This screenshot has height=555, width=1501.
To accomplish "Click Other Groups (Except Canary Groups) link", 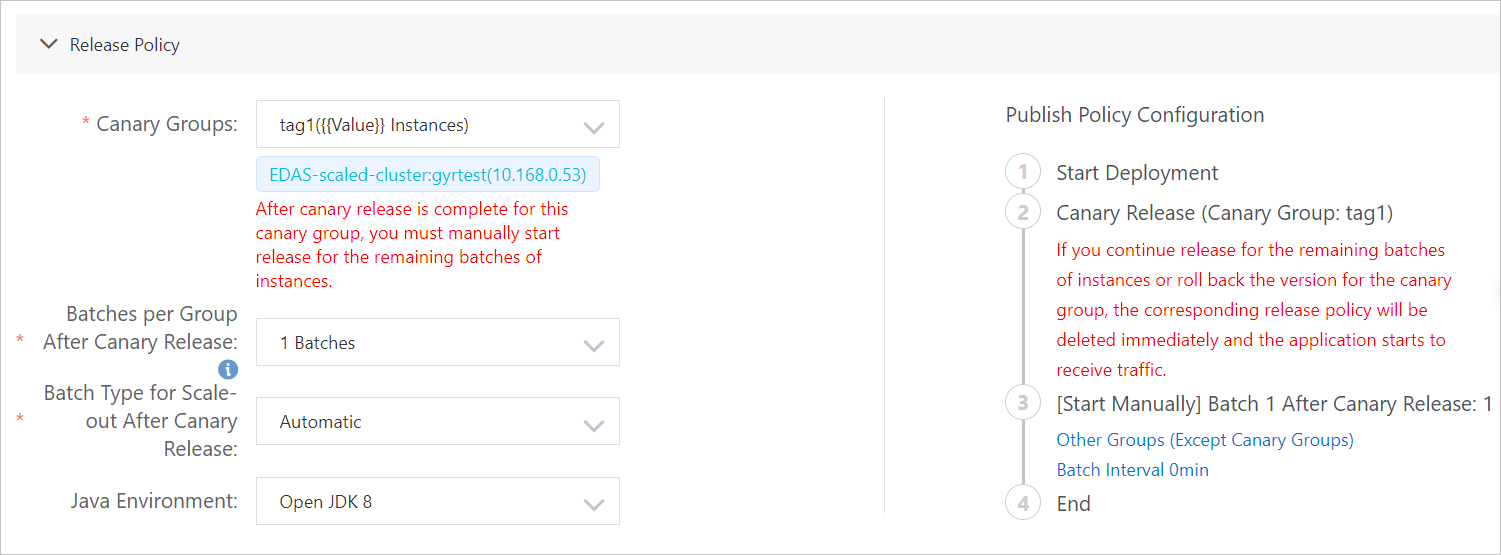I will coord(1204,440).
